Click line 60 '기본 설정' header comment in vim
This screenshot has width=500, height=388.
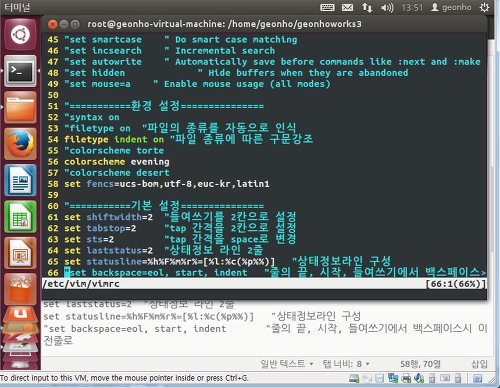pos(164,206)
